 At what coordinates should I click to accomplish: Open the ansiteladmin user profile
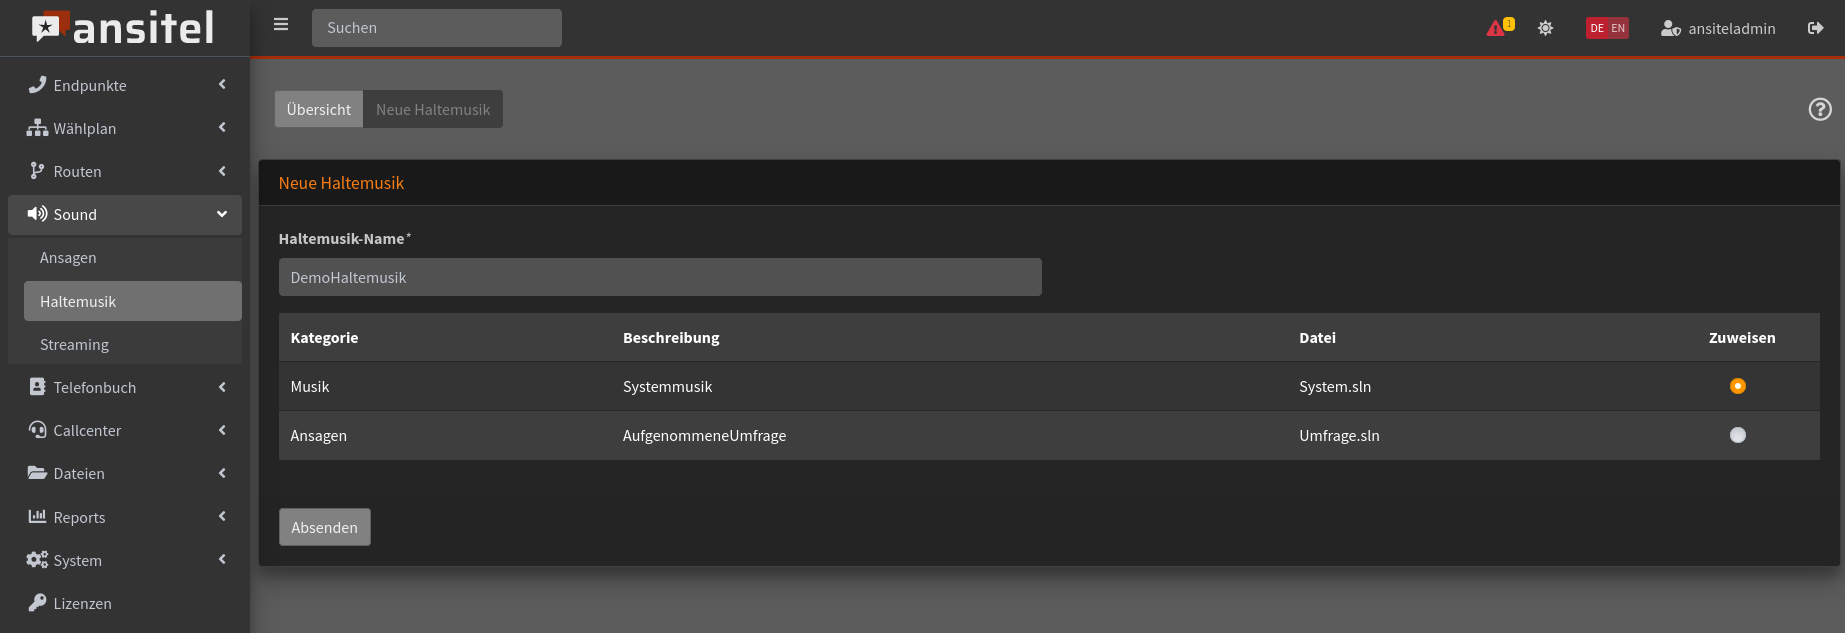[1718, 28]
